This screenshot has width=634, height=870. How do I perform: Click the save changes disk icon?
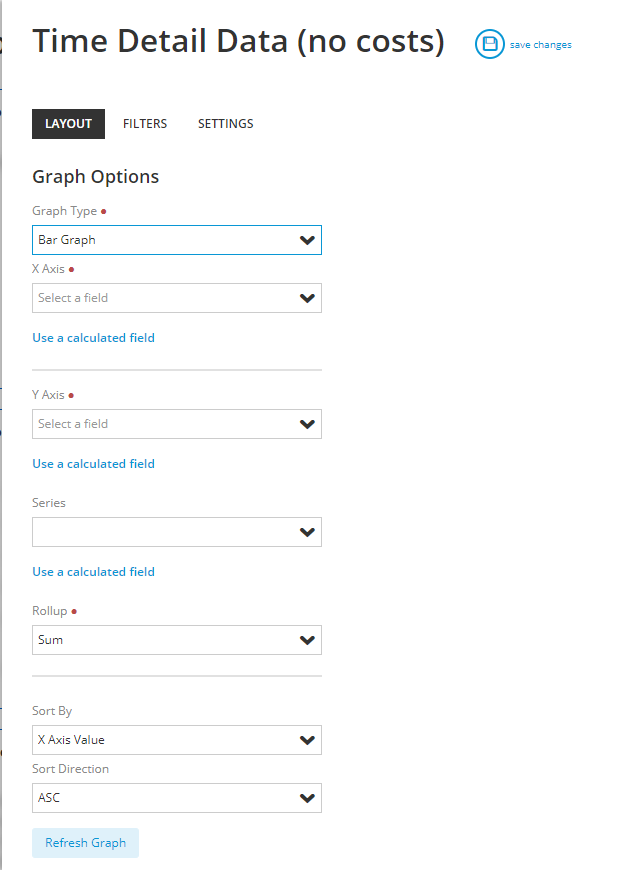(x=489, y=44)
